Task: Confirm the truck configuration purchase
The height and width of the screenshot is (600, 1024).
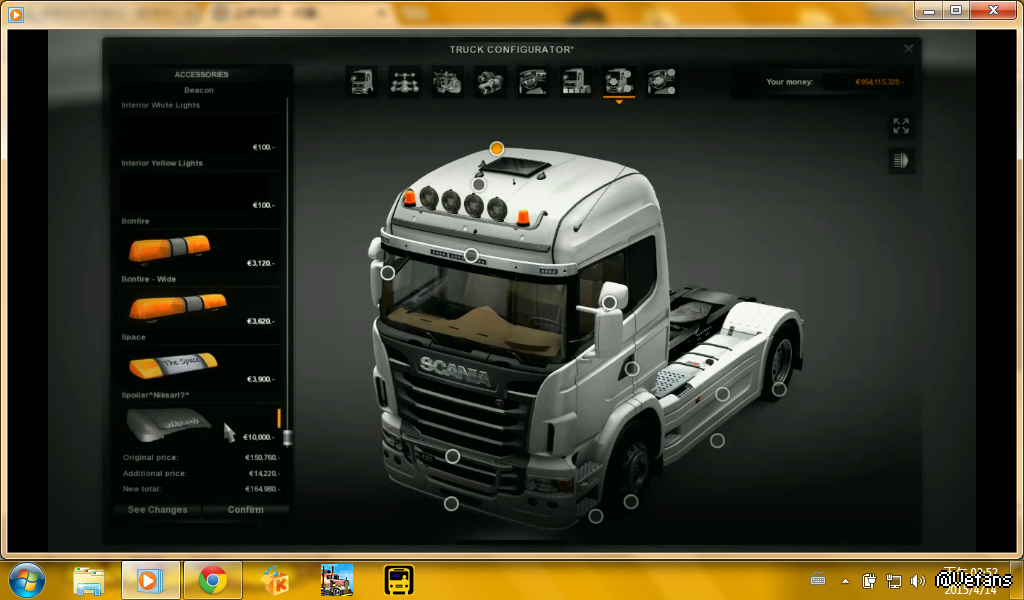Action: [246, 510]
